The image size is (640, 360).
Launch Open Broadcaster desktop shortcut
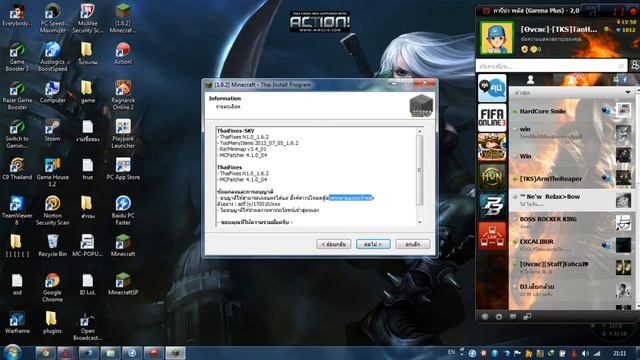87,326
